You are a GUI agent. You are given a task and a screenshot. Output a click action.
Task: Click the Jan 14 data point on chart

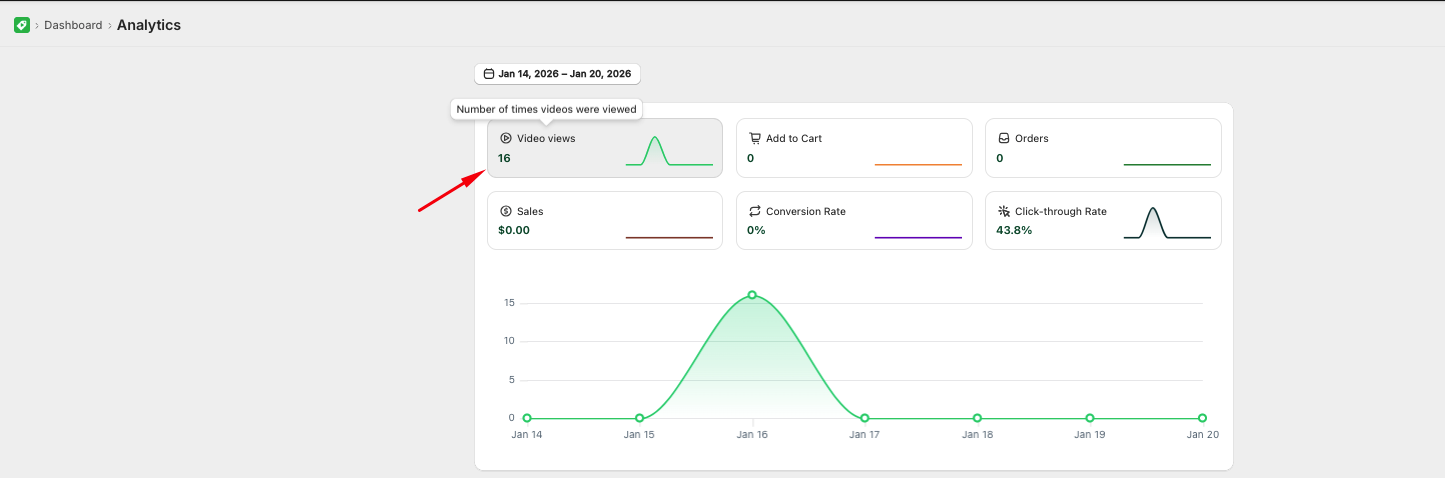(527, 418)
